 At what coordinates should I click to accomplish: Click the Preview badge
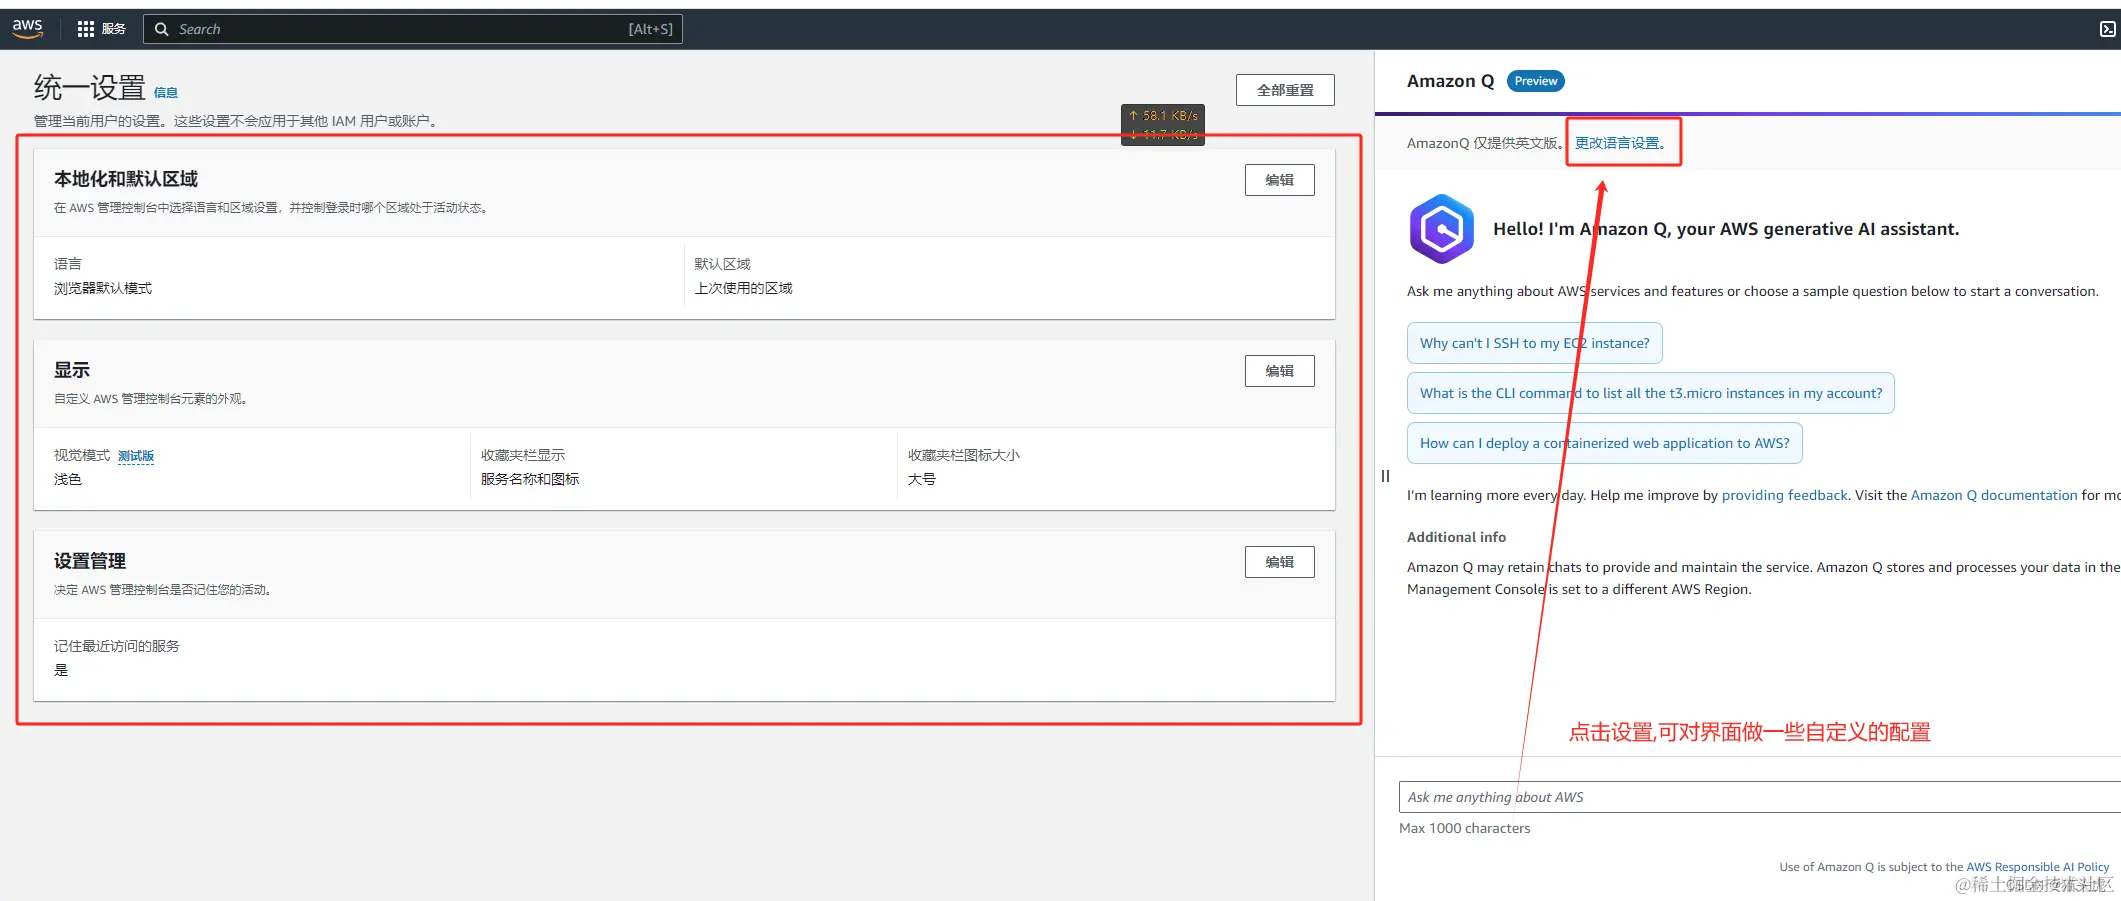point(1535,81)
